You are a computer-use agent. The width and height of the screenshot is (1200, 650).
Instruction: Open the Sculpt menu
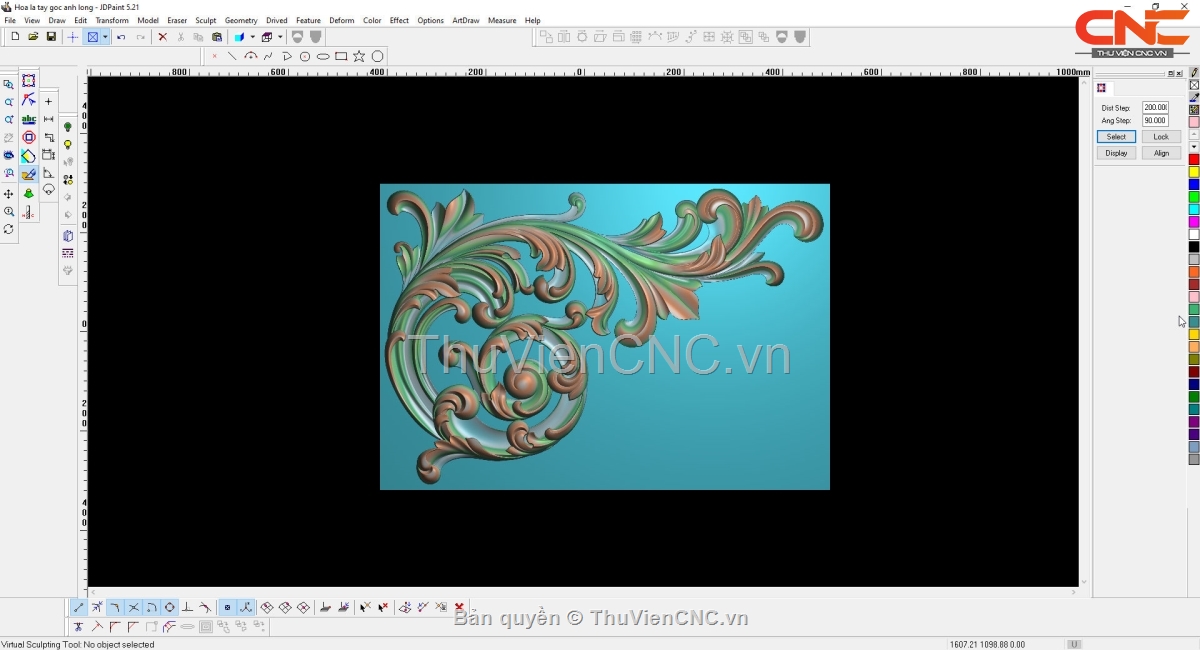[x=206, y=20]
